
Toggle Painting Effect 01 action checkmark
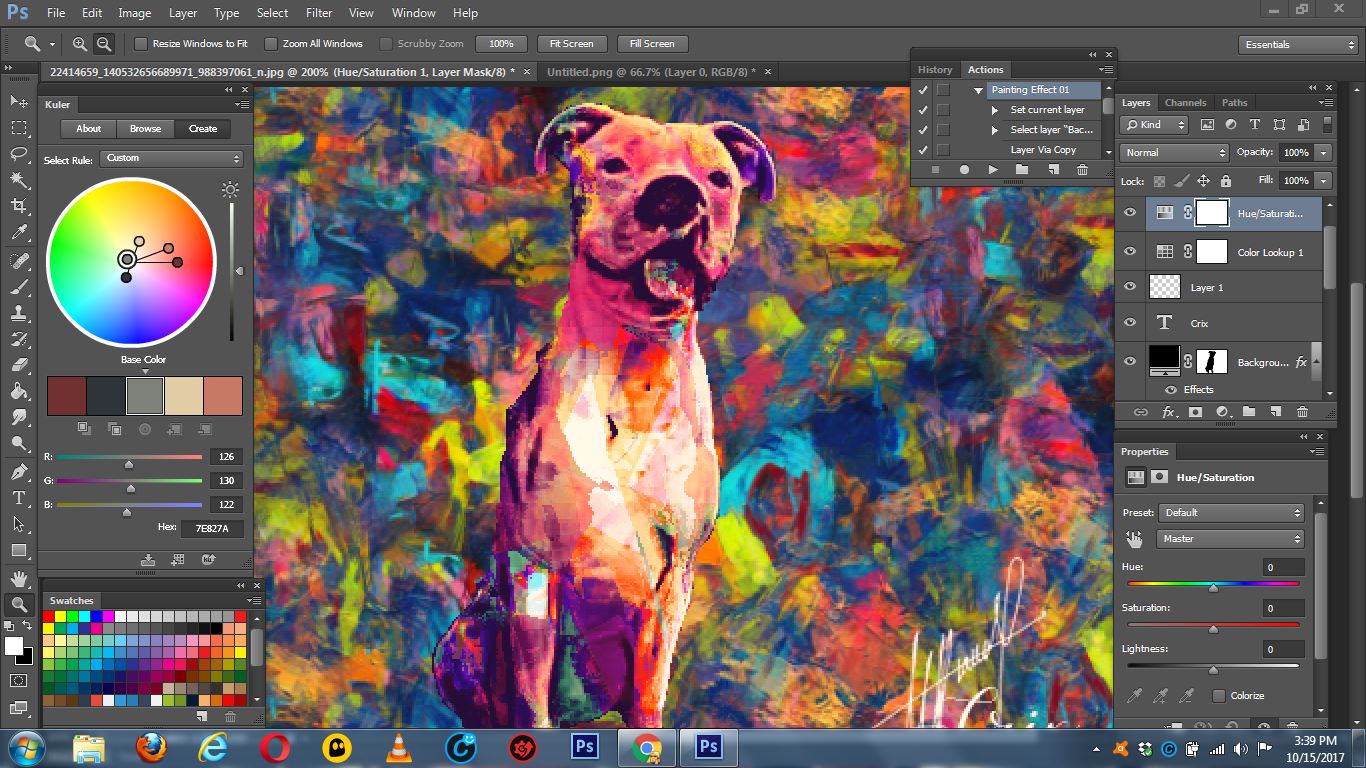point(923,90)
